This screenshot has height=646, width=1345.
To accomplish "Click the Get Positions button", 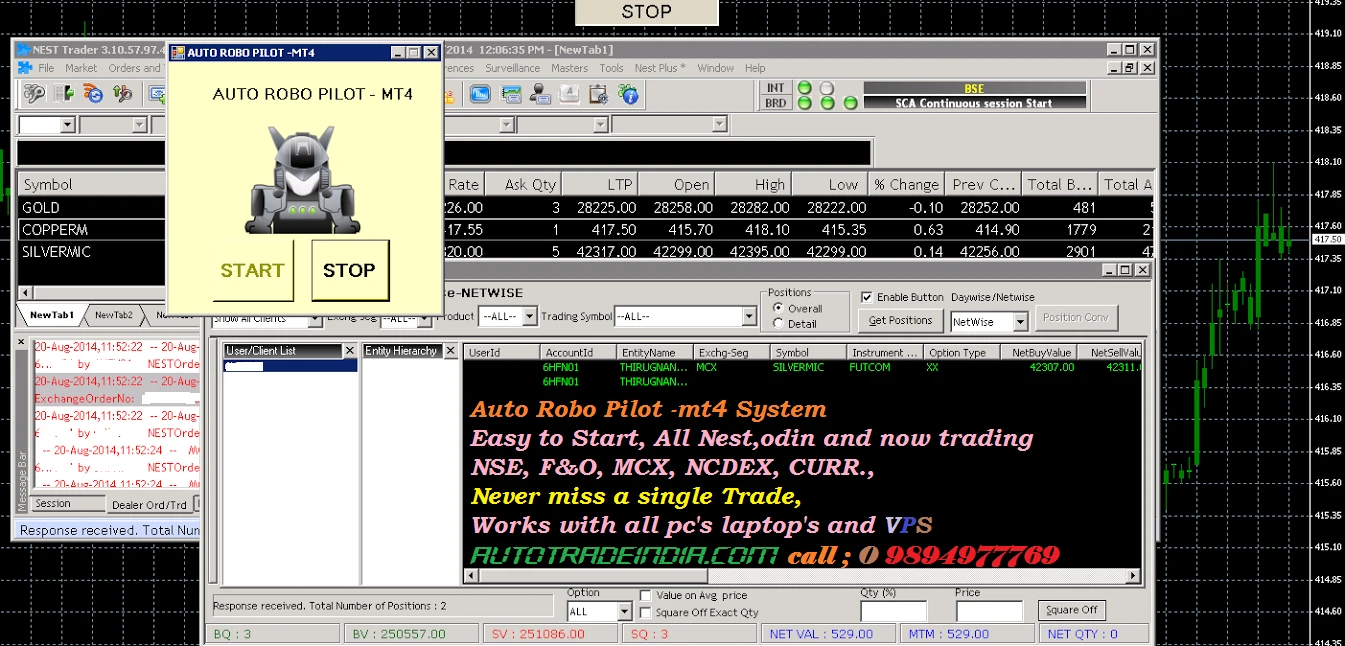I will point(901,320).
